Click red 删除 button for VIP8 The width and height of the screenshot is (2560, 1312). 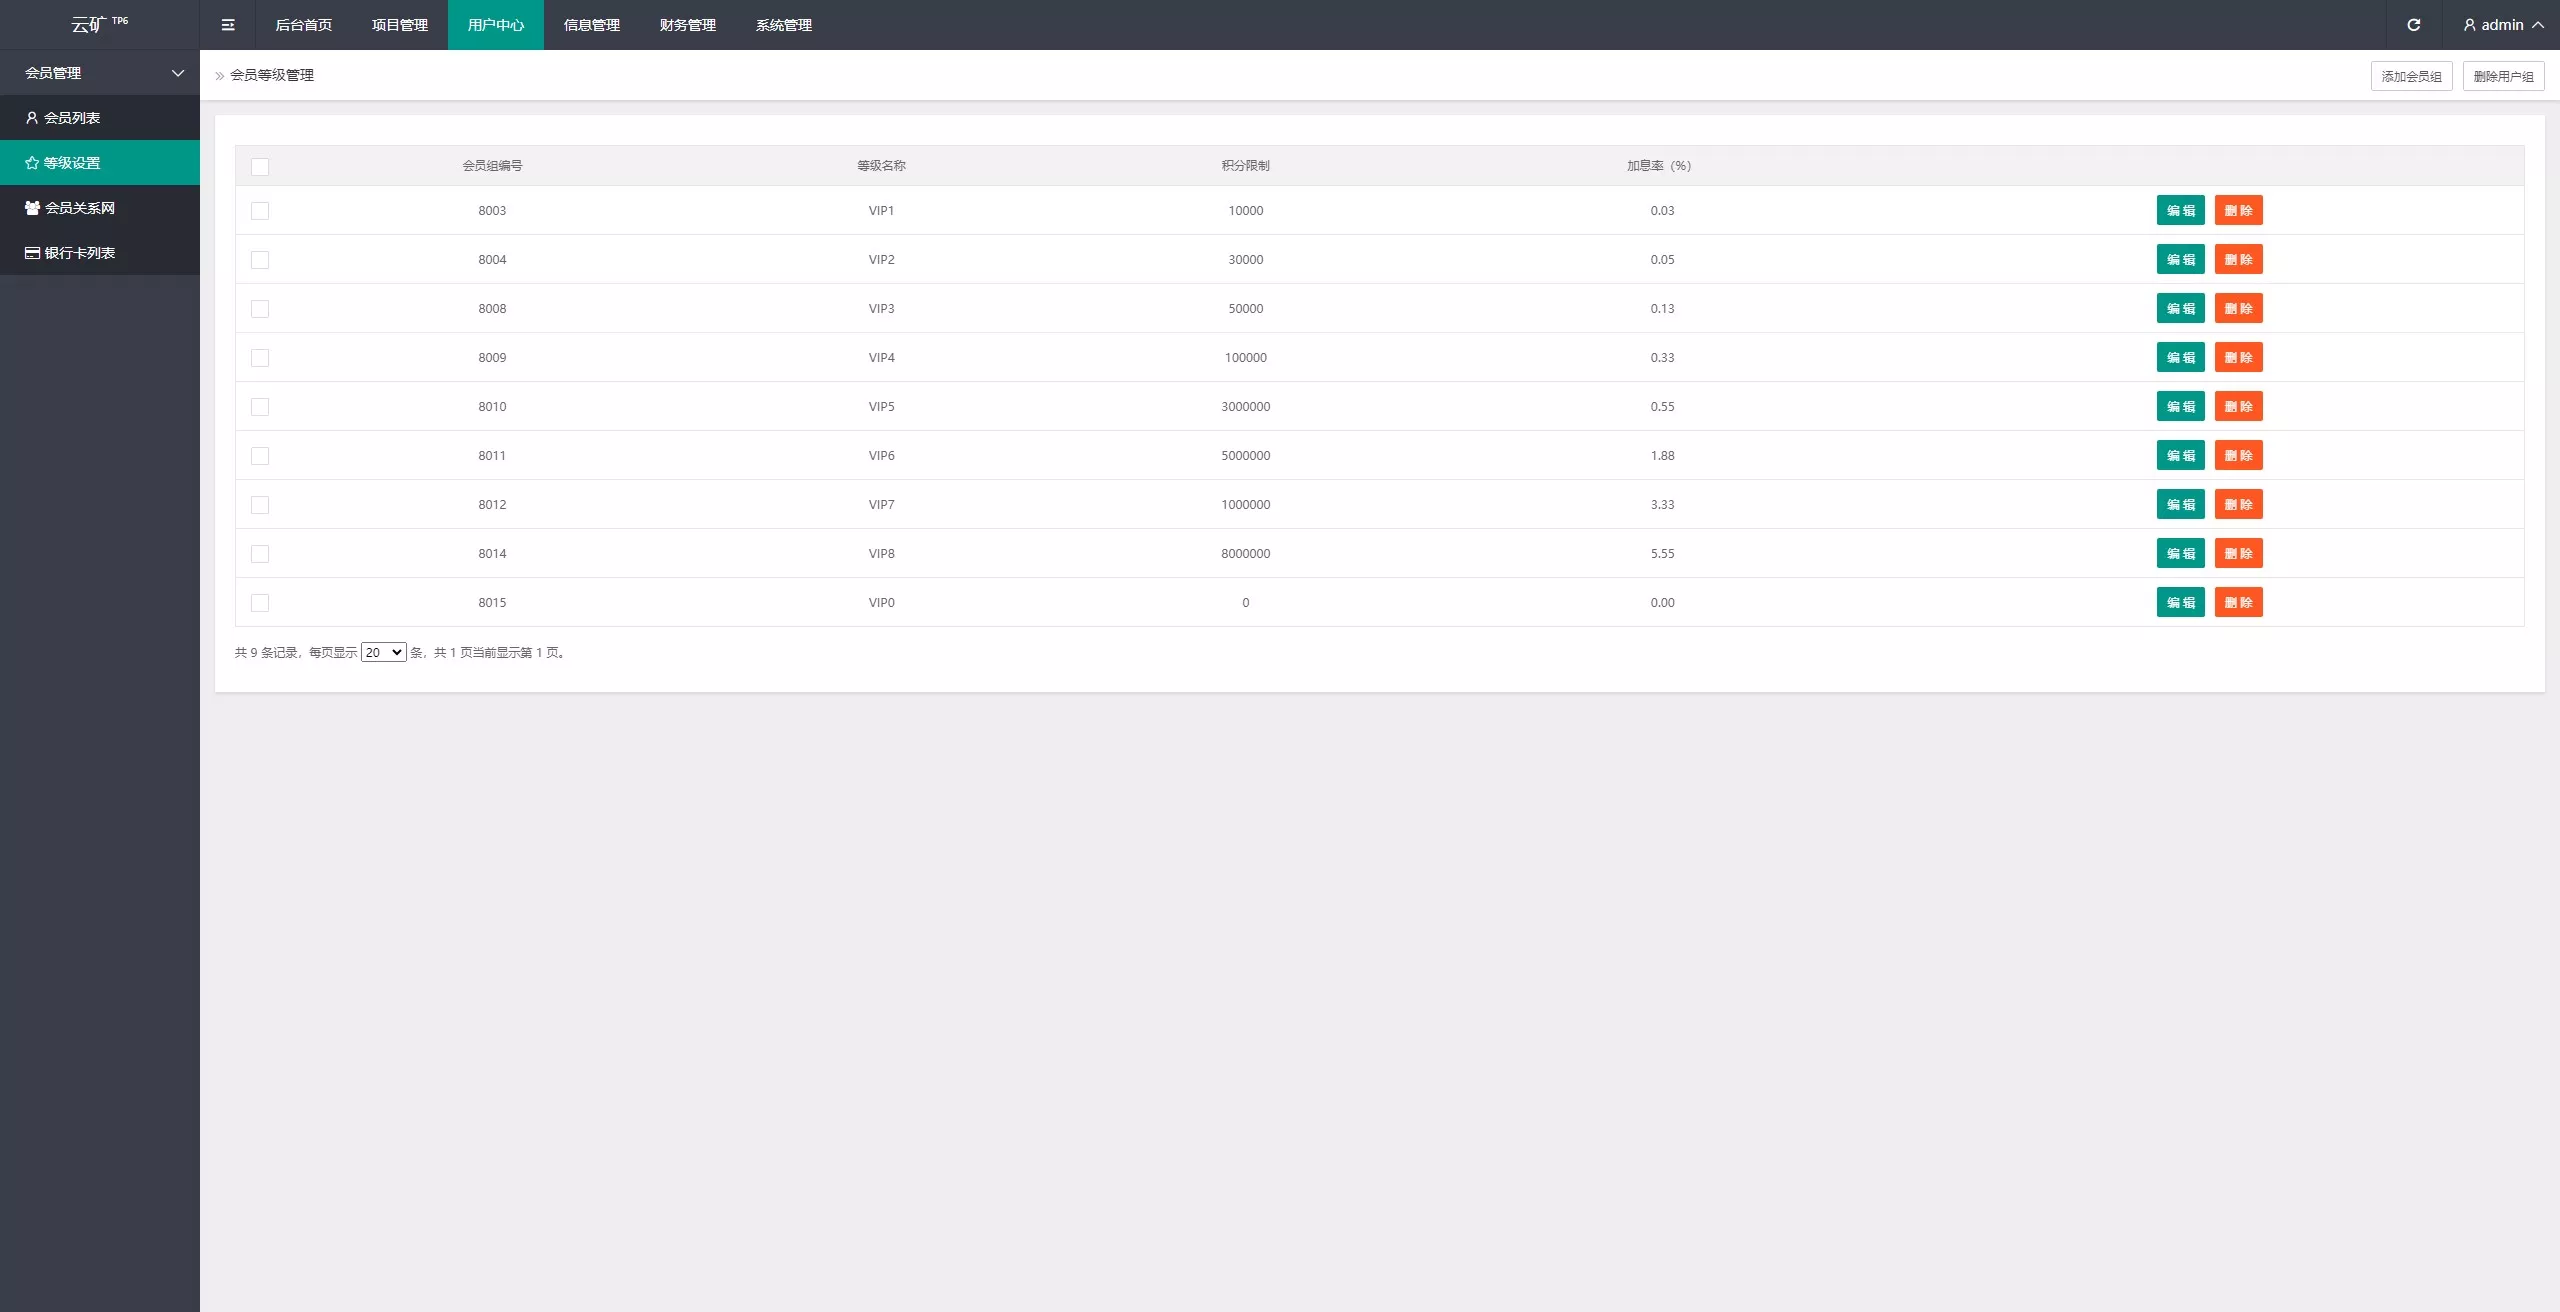pyautogui.click(x=2238, y=553)
